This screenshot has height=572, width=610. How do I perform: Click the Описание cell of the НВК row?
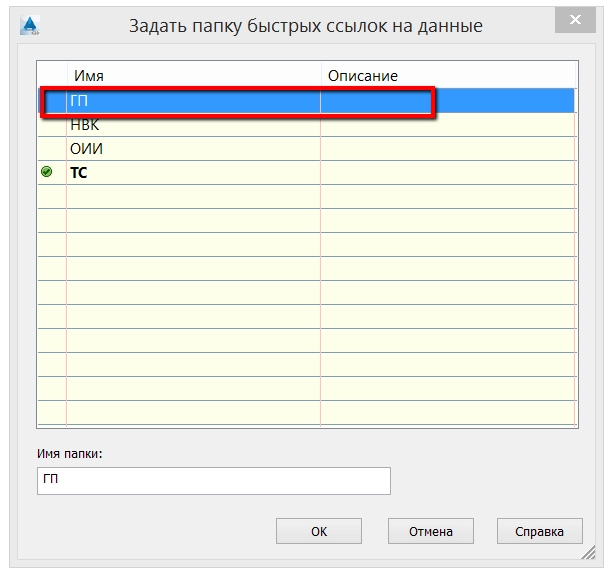tap(448, 126)
